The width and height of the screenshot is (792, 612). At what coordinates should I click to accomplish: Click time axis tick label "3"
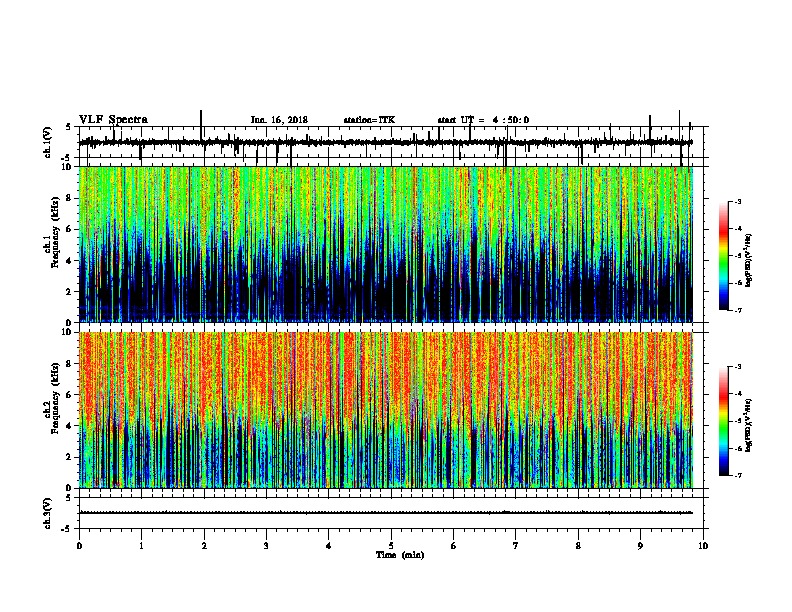click(266, 546)
